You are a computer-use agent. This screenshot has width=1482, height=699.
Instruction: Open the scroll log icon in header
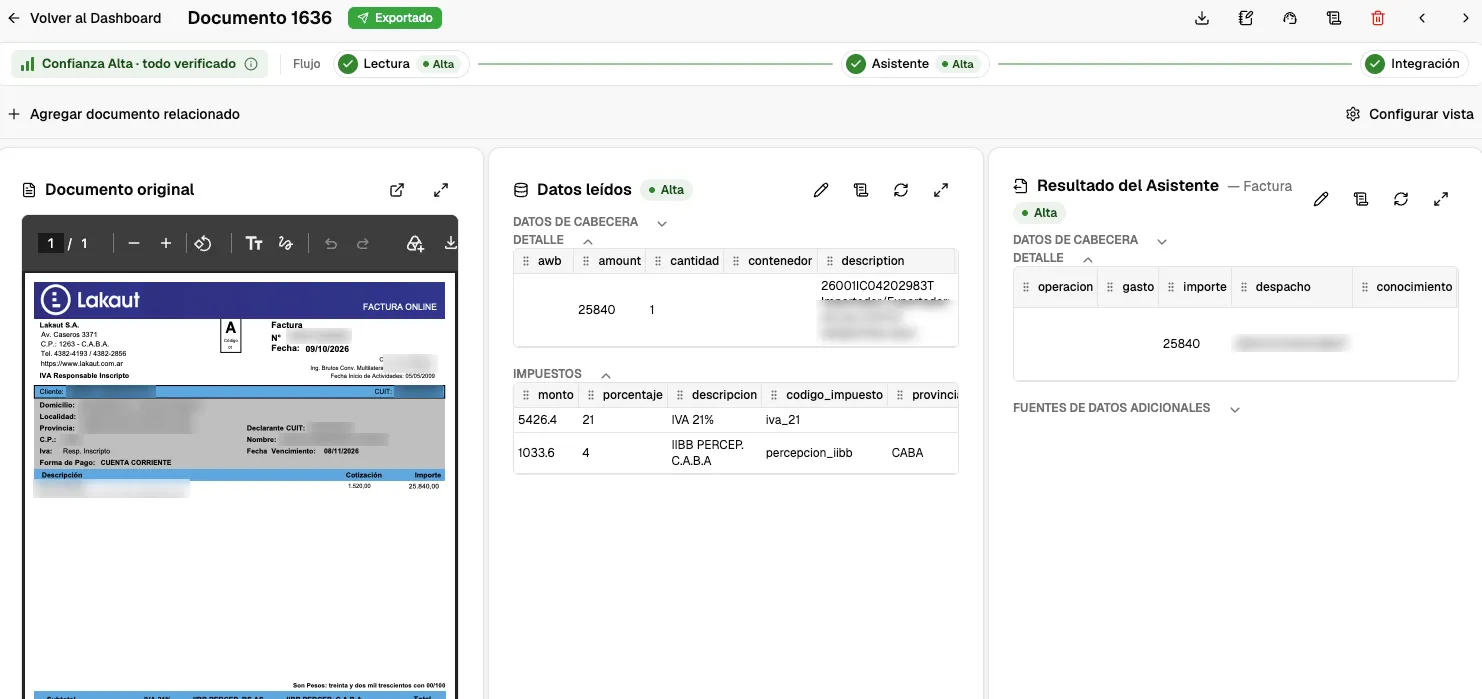click(x=1334, y=18)
